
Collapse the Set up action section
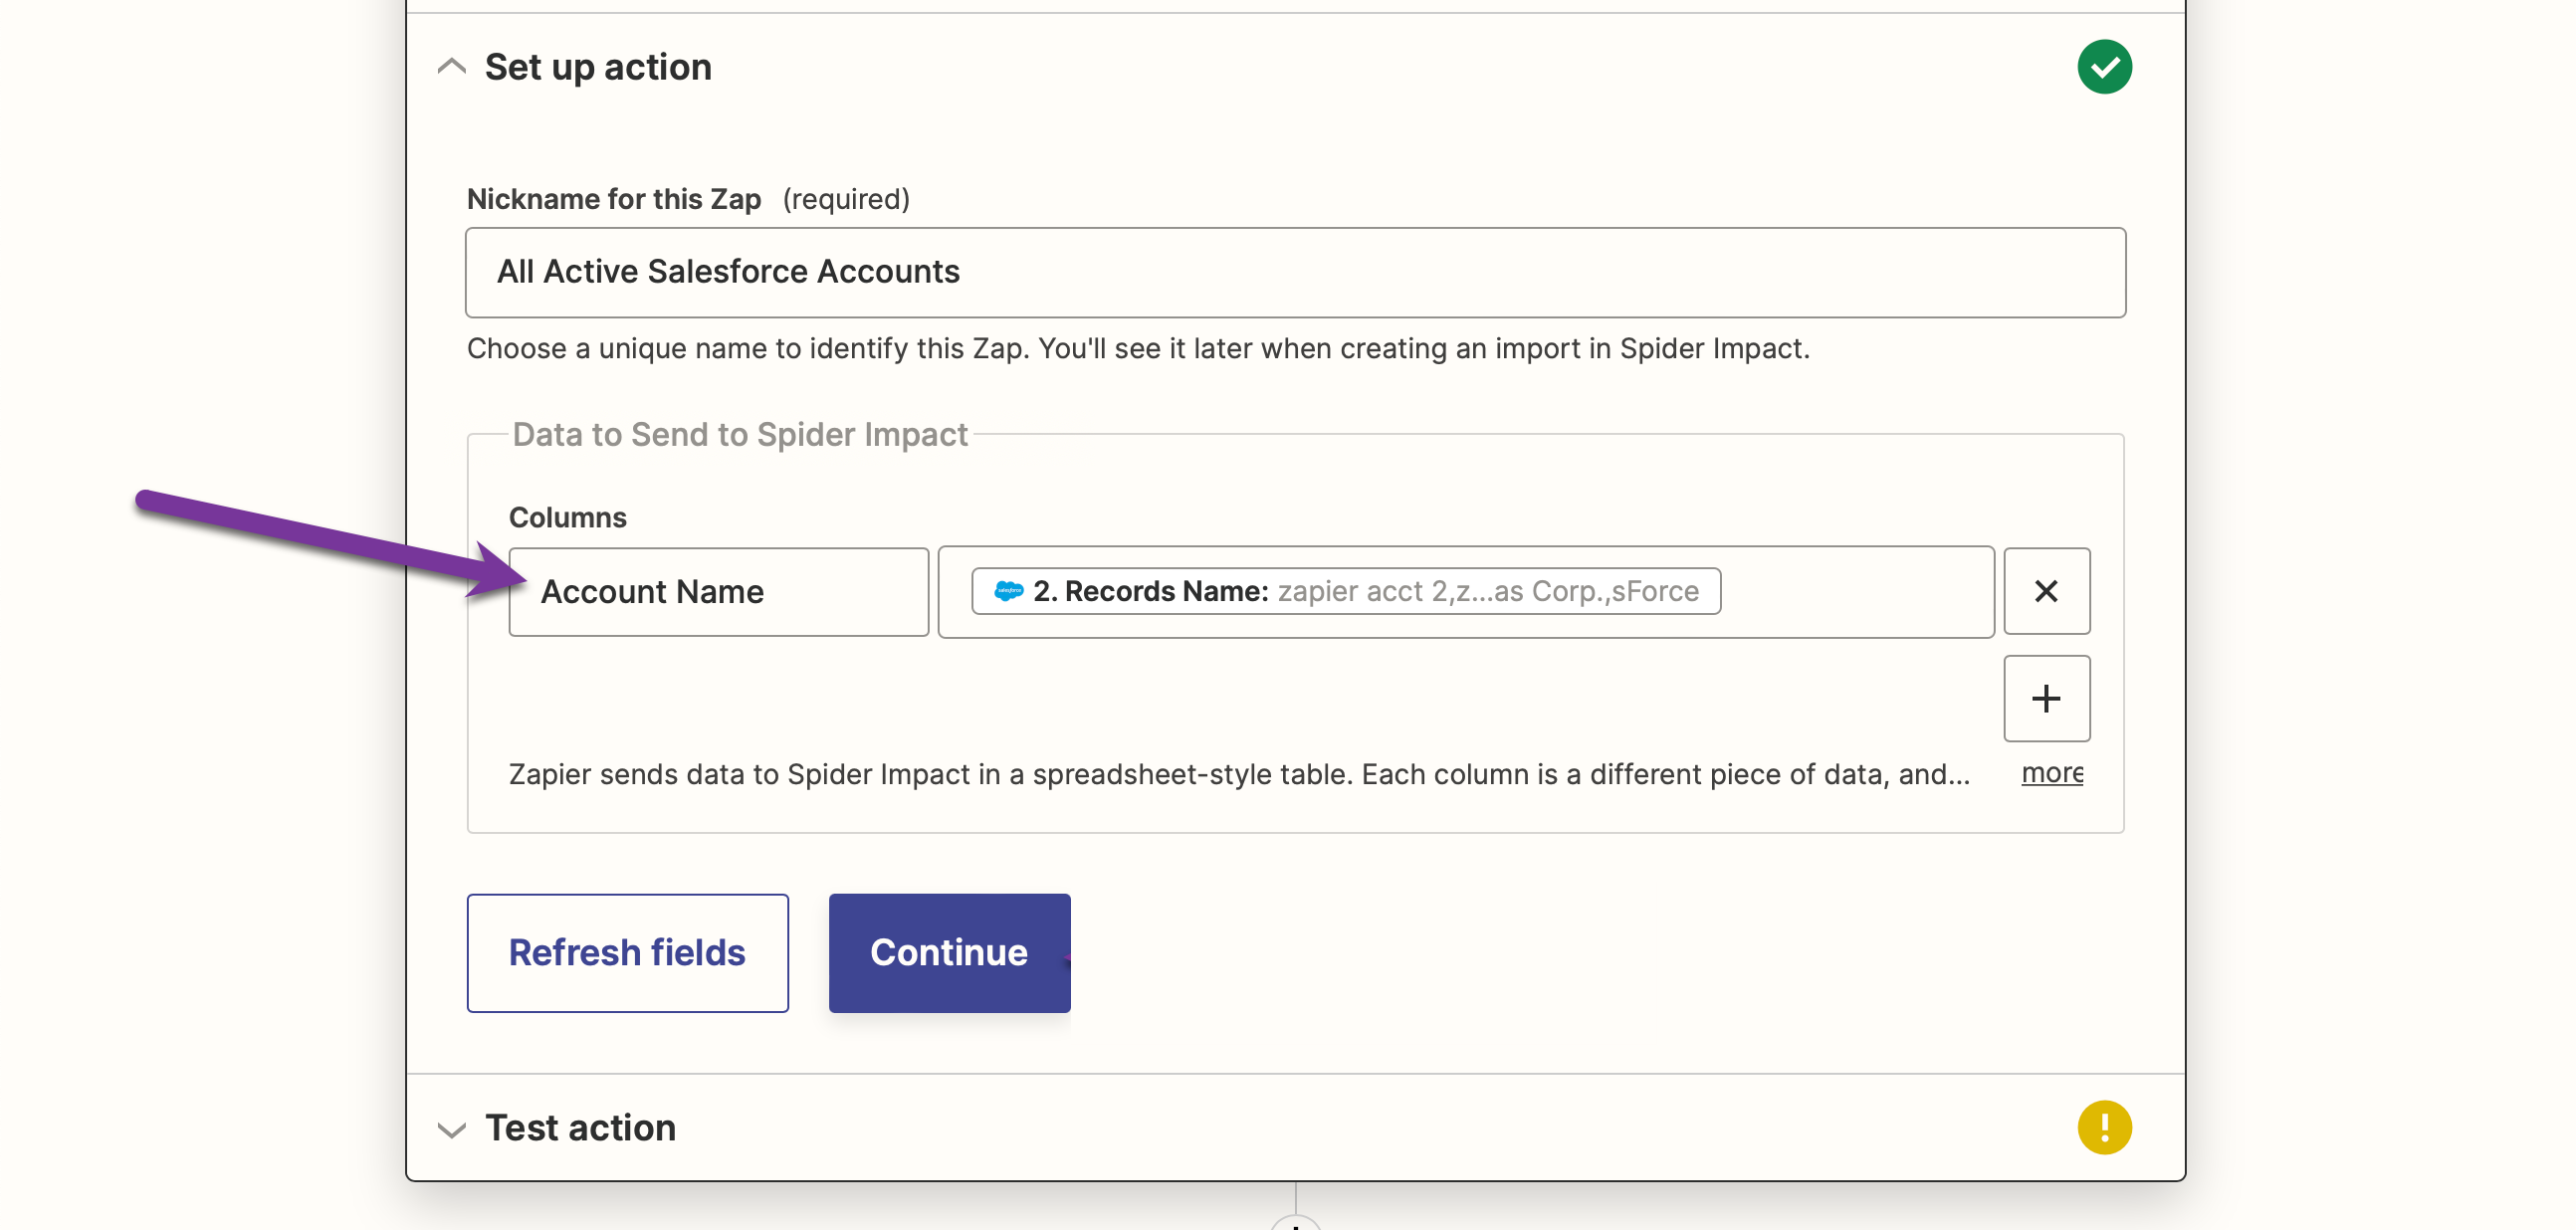[x=452, y=67]
